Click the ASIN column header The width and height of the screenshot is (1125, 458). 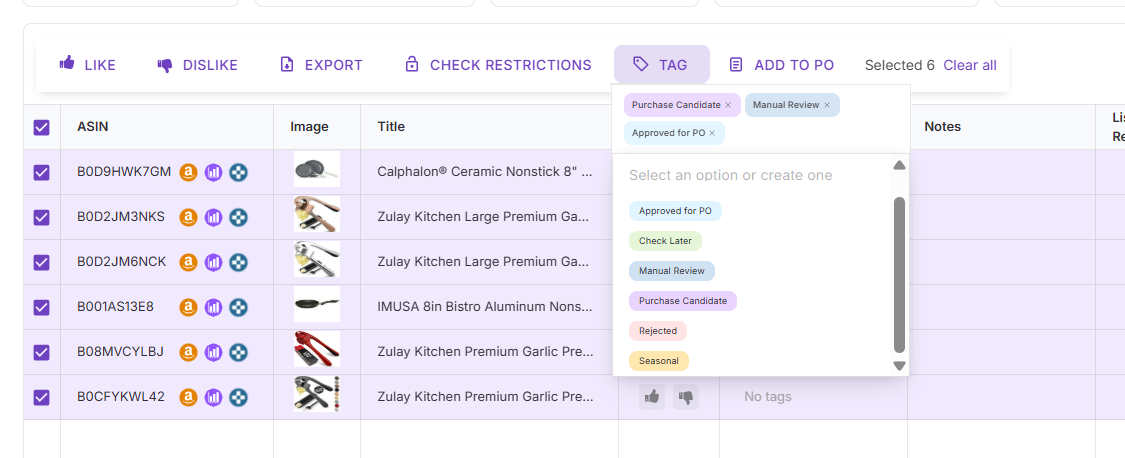pyautogui.click(x=93, y=126)
